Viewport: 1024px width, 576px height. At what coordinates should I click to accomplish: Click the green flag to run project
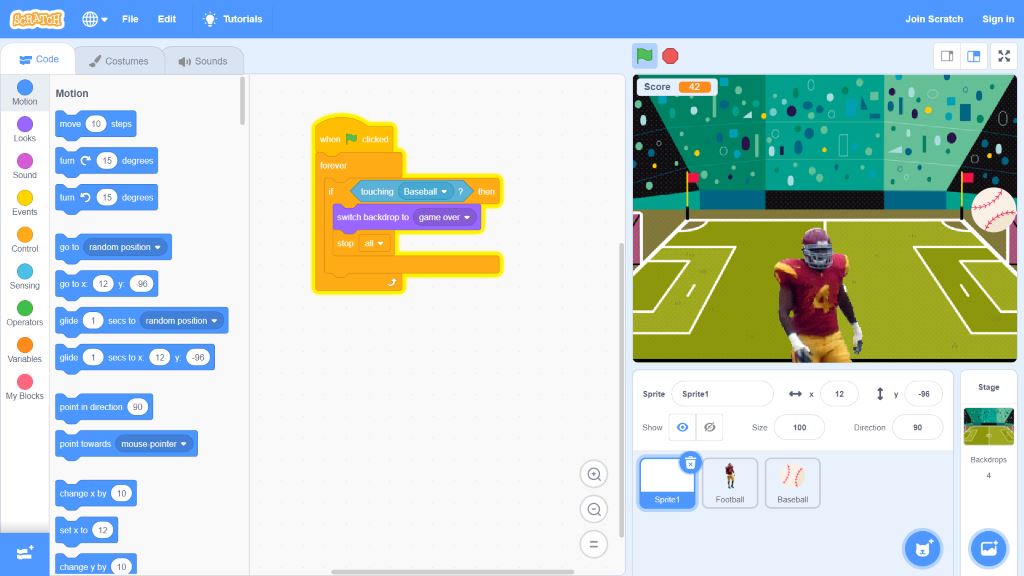point(645,56)
